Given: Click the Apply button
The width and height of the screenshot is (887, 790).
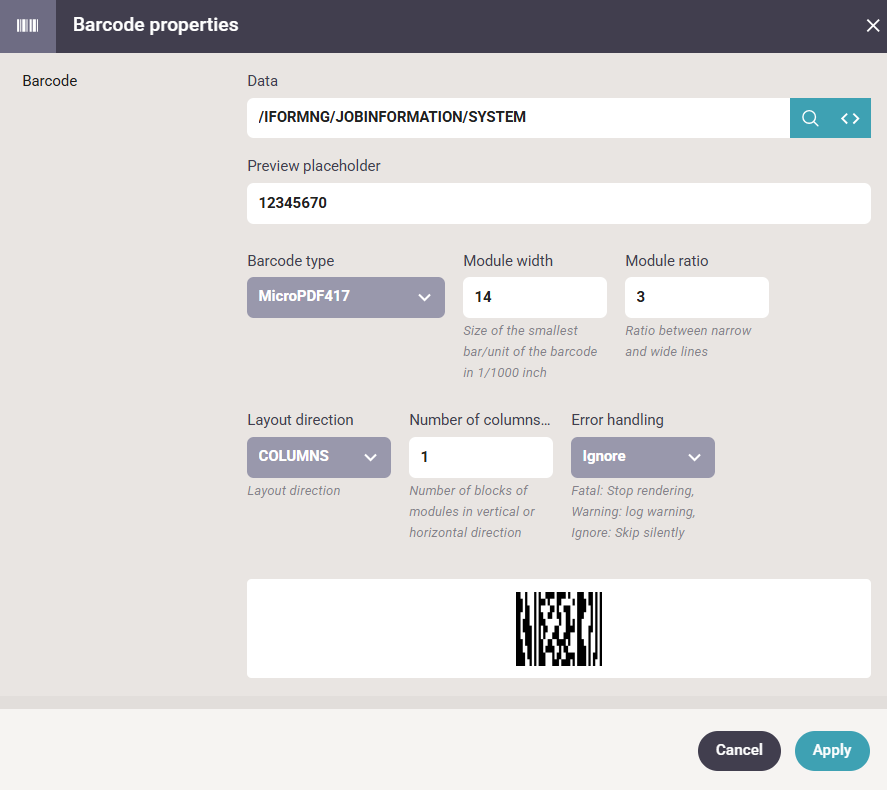Looking at the screenshot, I should pyautogui.click(x=832, y=750).
